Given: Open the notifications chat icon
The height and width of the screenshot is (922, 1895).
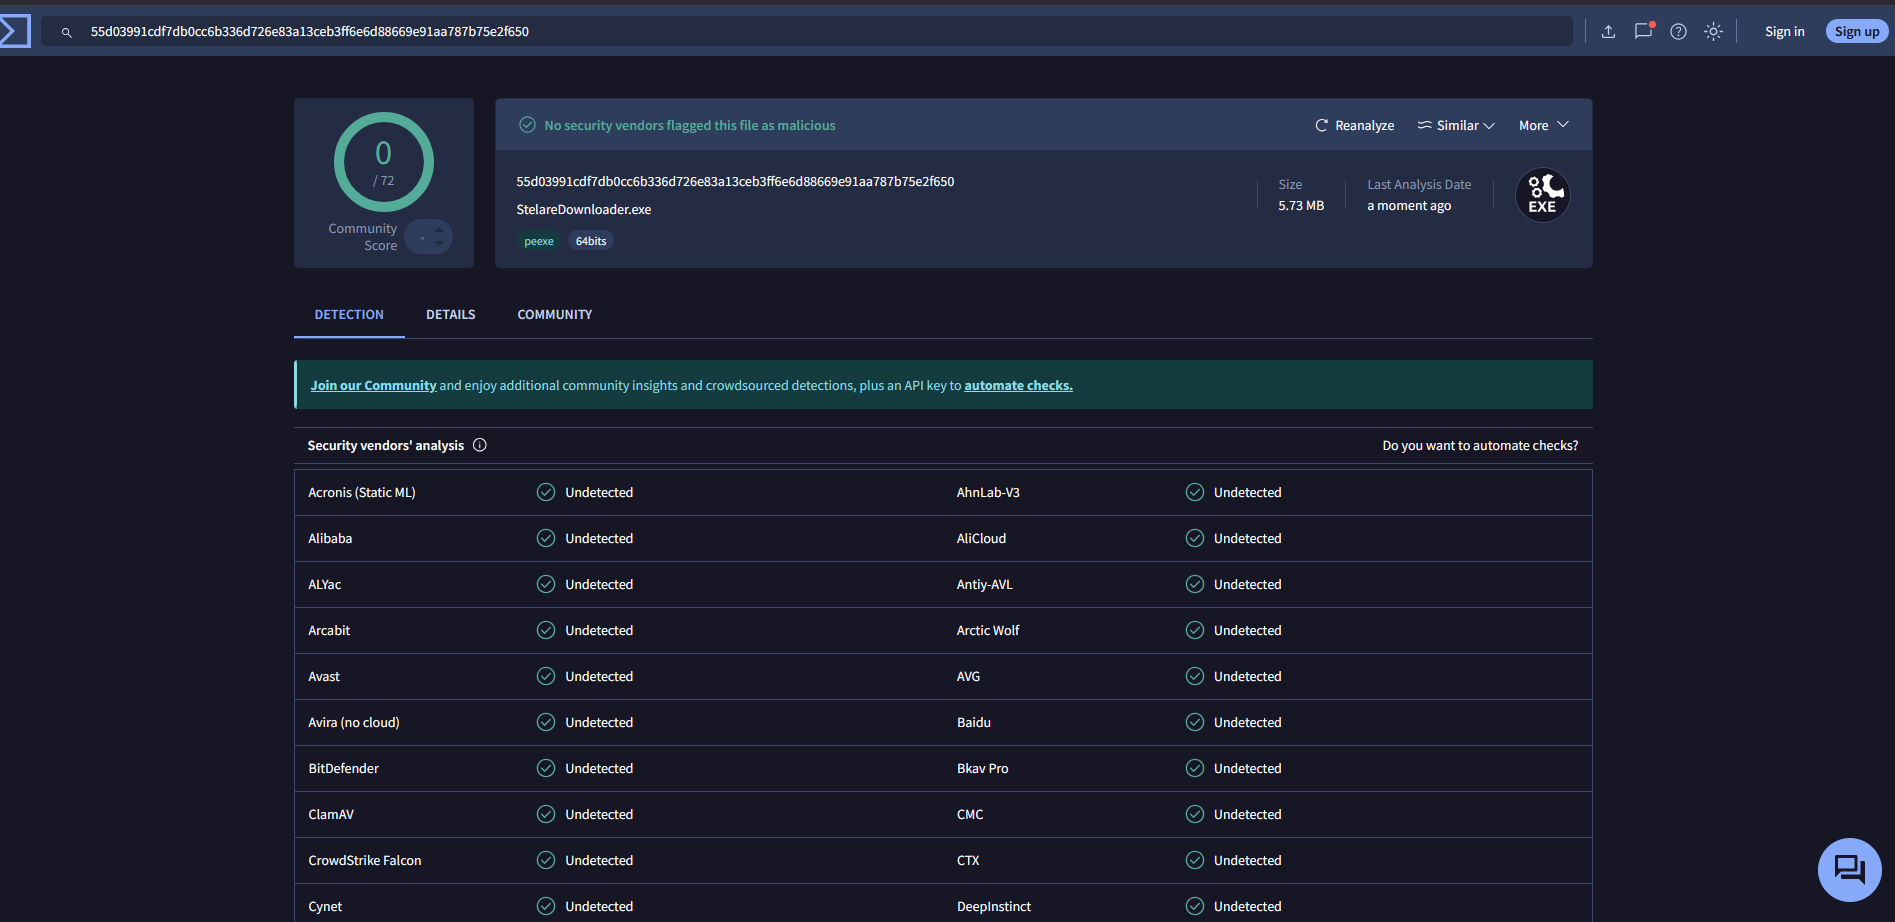Looking at the screenshot, I should 1644,31.
